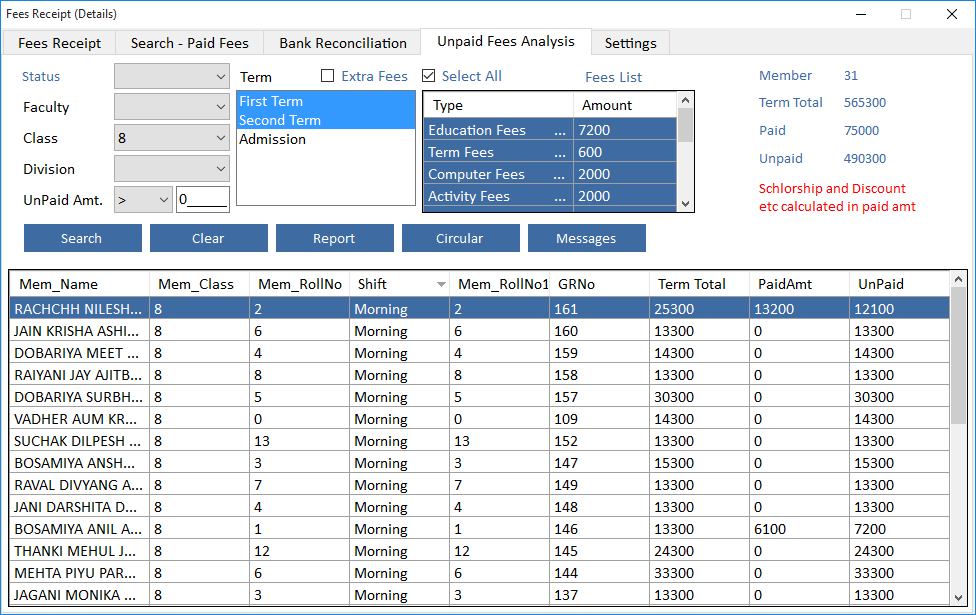Image resolution: width=976 pixels, height=615 pixels.
Task: Select the JANI DARSHITA row
Action: (480, 507)
